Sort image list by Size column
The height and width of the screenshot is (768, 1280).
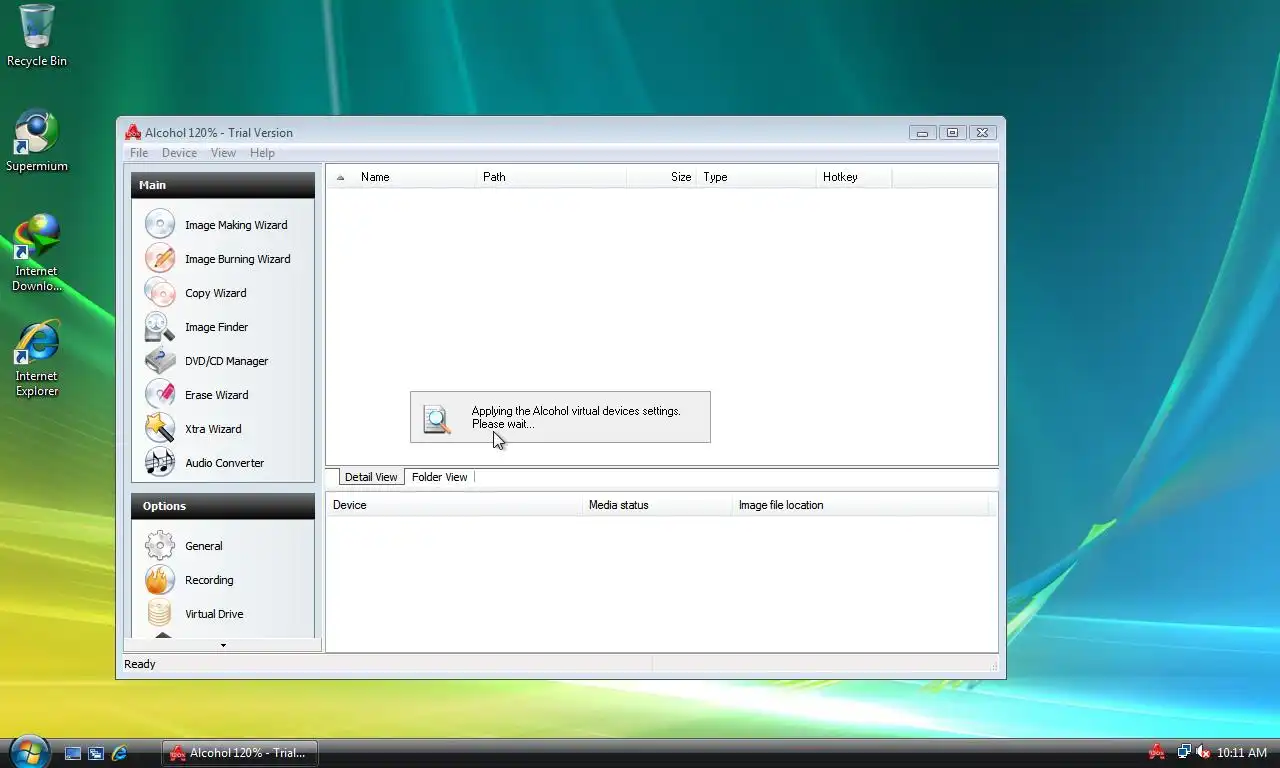[x=661, y=177]
